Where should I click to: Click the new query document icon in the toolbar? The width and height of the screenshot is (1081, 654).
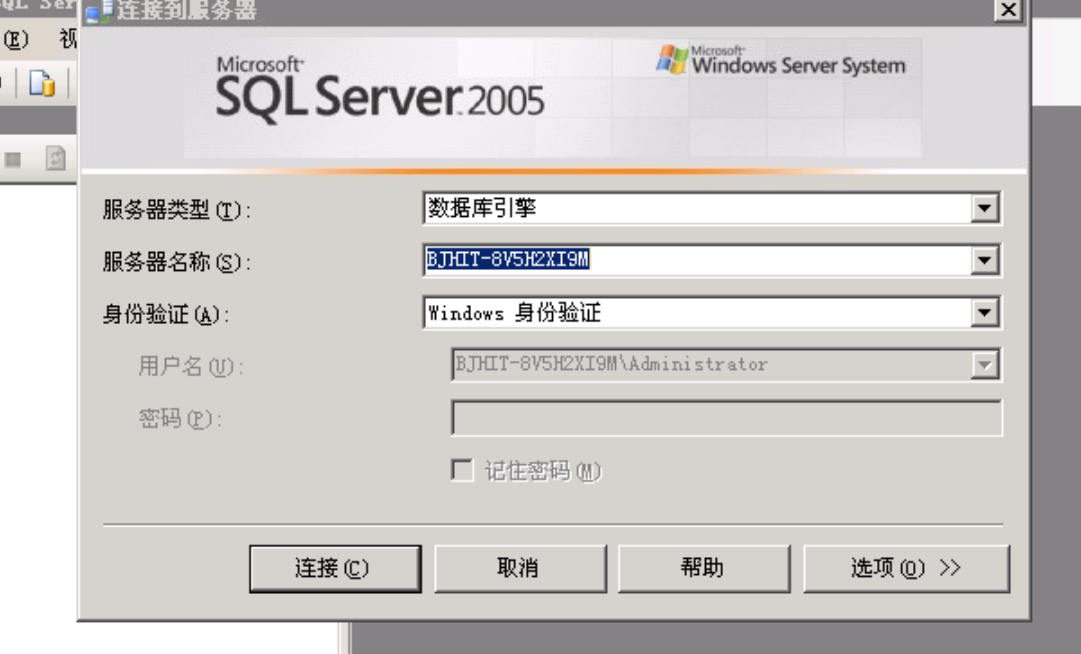click(42, 83)
